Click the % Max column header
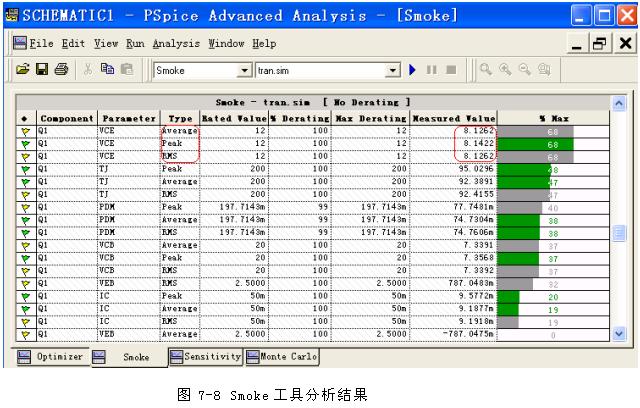The height and width of the screenshot is (408, 640). (553, 119)
